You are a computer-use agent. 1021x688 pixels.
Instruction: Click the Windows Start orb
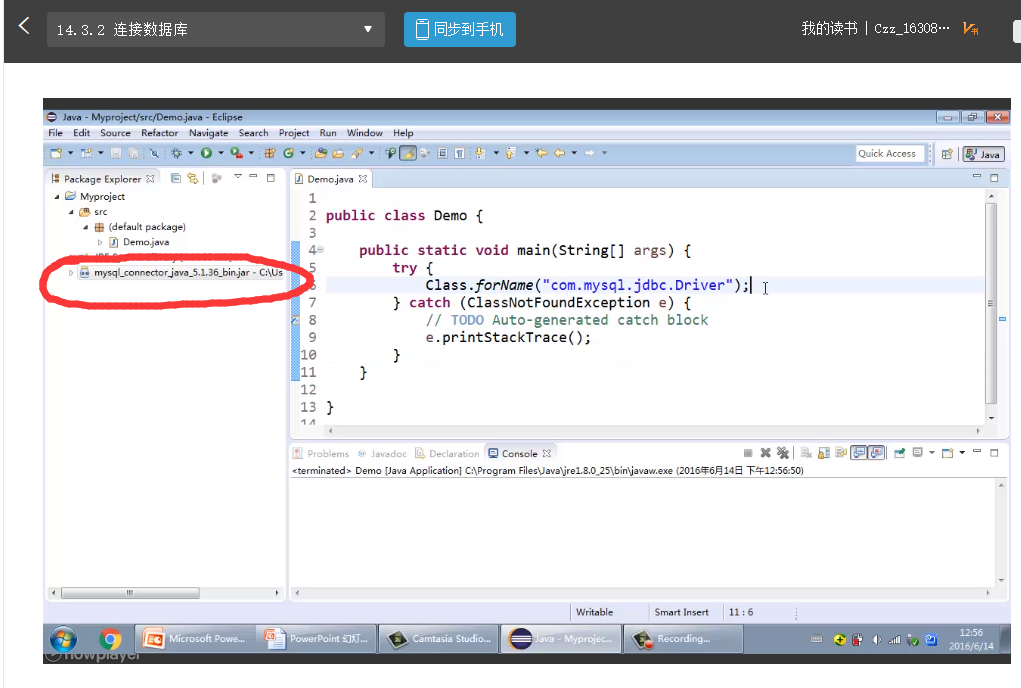coord(63,639)
